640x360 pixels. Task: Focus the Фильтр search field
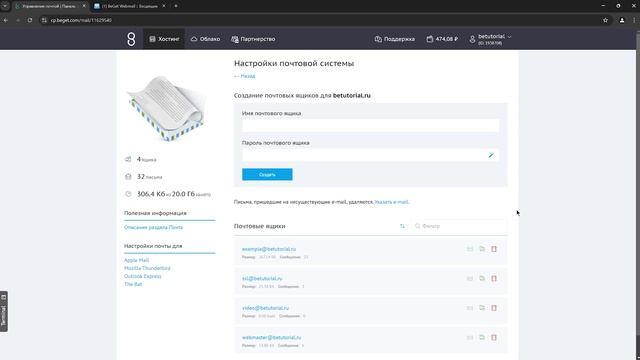tap(459, 226)
